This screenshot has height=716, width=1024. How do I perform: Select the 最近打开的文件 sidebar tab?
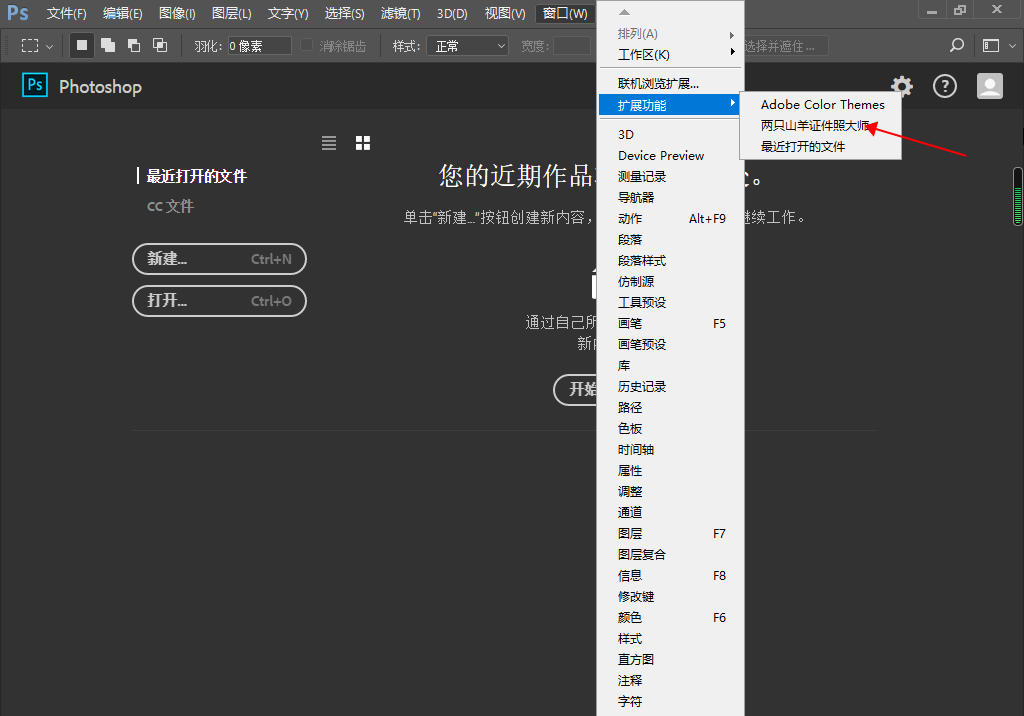click(x=196, y=176)
